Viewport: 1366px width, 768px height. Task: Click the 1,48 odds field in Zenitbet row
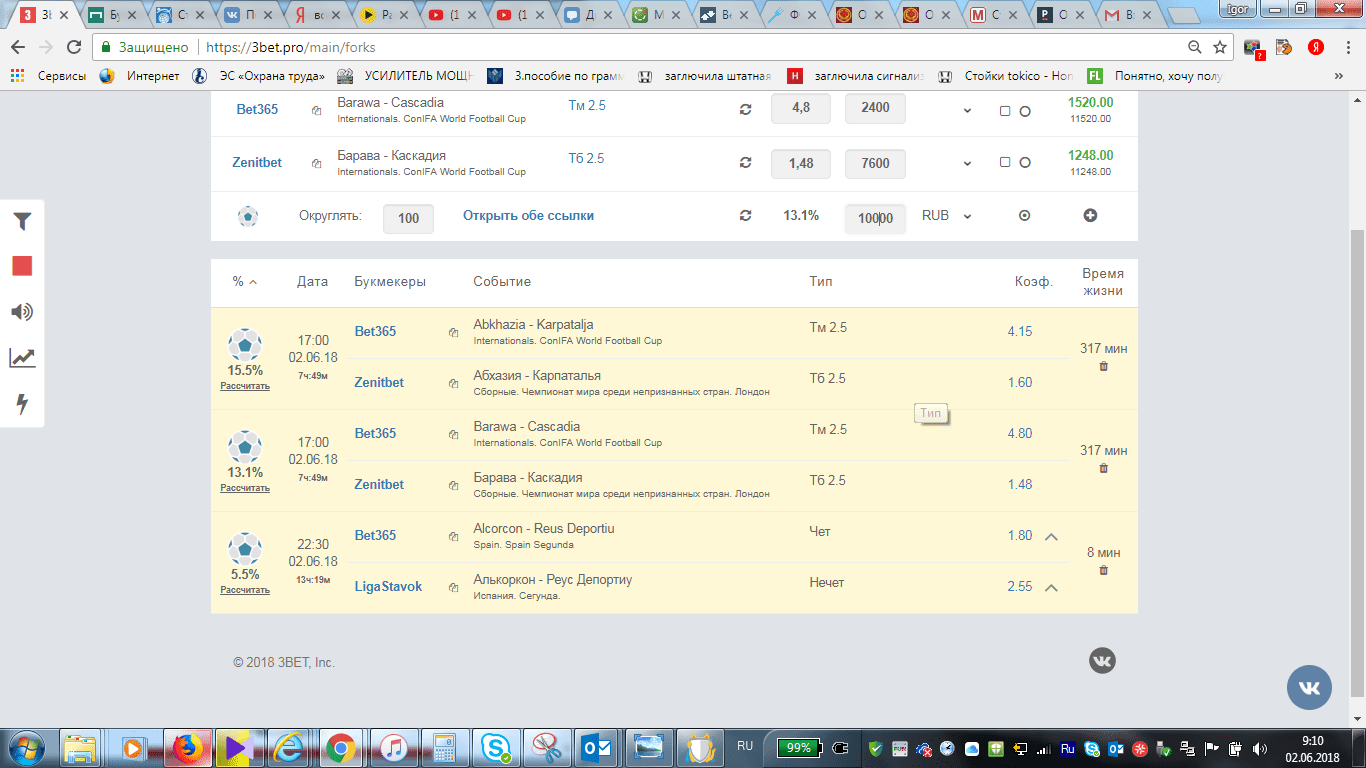[x=801, y=163]
